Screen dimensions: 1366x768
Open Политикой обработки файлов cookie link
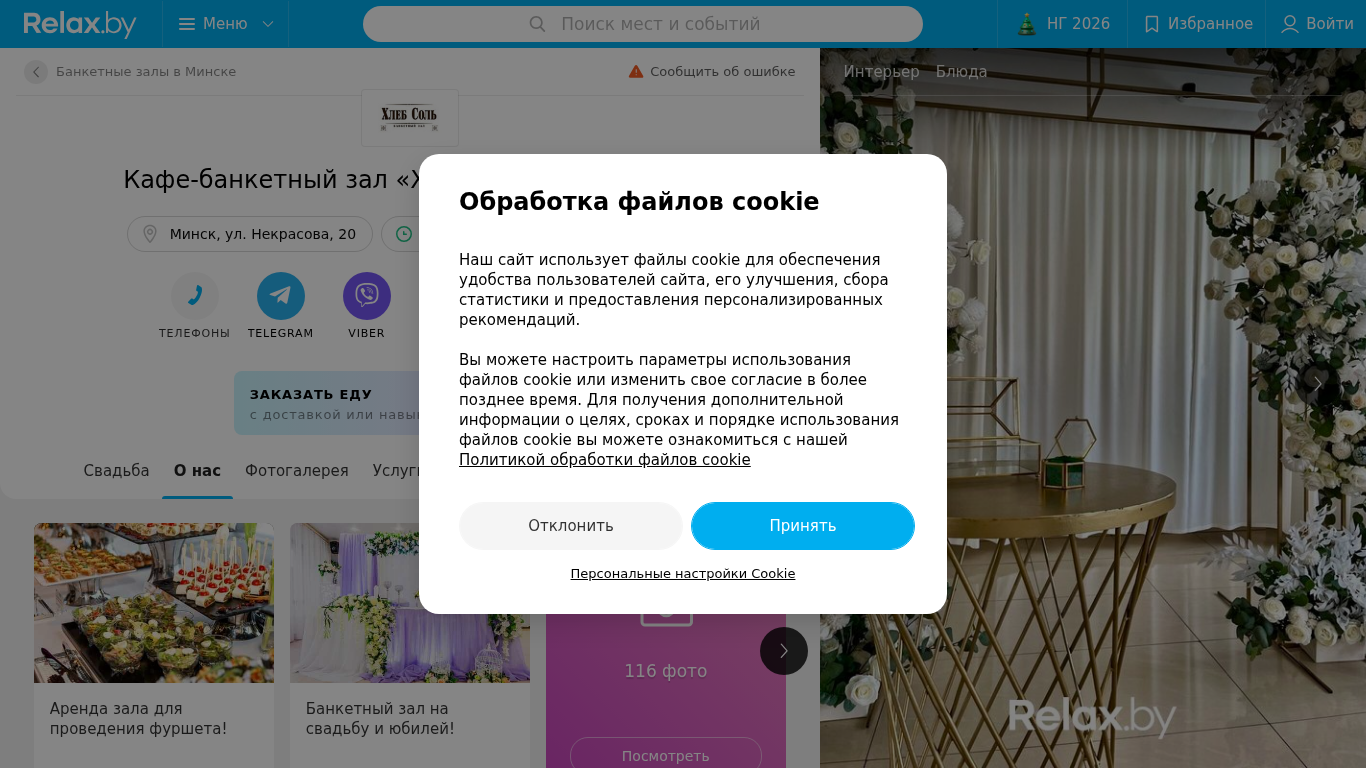point(605,460)
